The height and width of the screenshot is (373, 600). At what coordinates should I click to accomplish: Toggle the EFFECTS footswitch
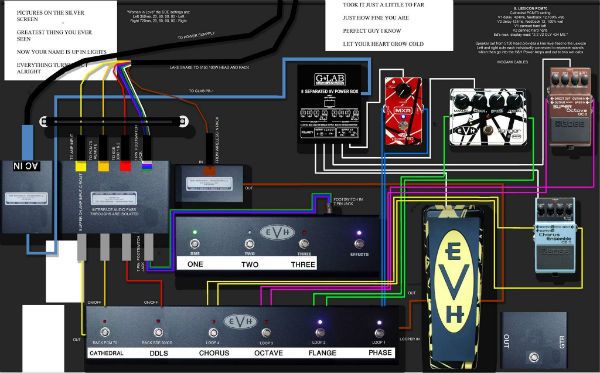[359, 243]
